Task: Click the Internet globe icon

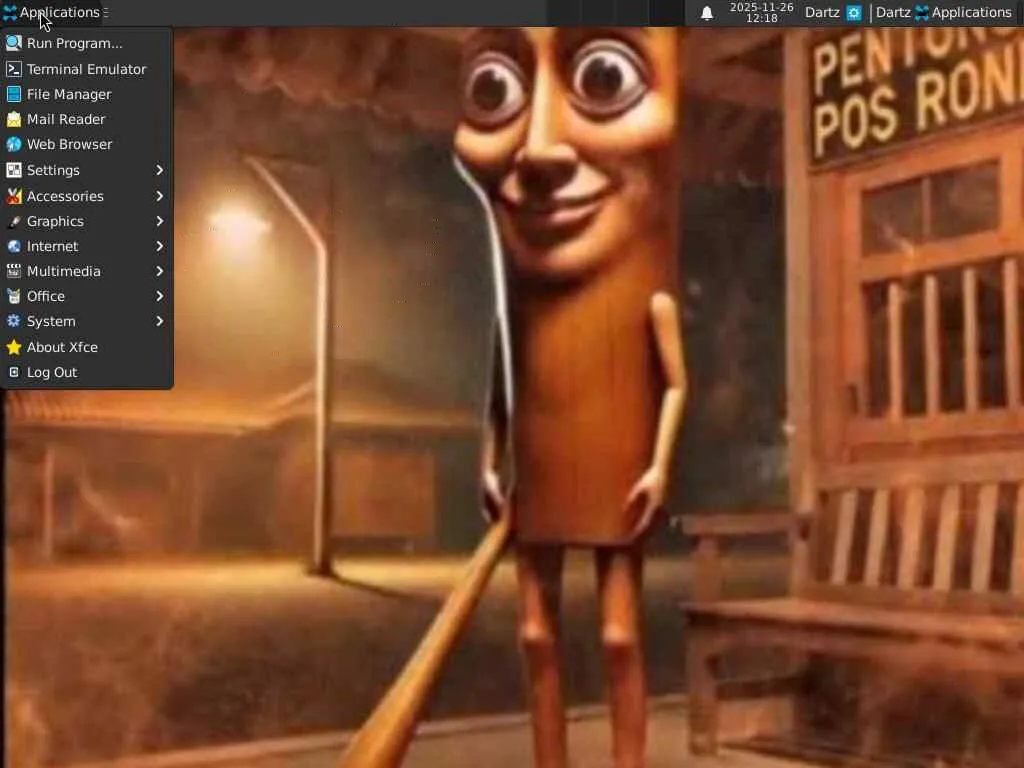Action: click(x=14, y=246)
